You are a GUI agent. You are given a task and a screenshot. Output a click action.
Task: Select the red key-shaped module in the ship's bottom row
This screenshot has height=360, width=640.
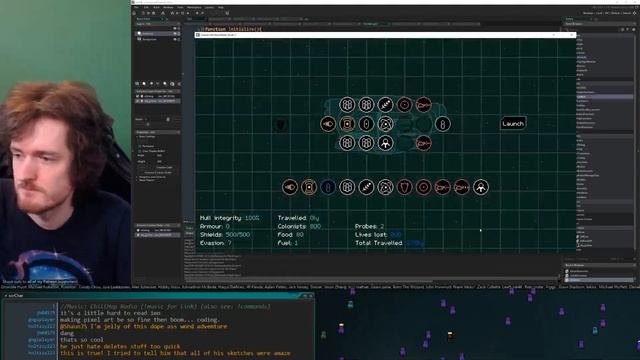423,143
